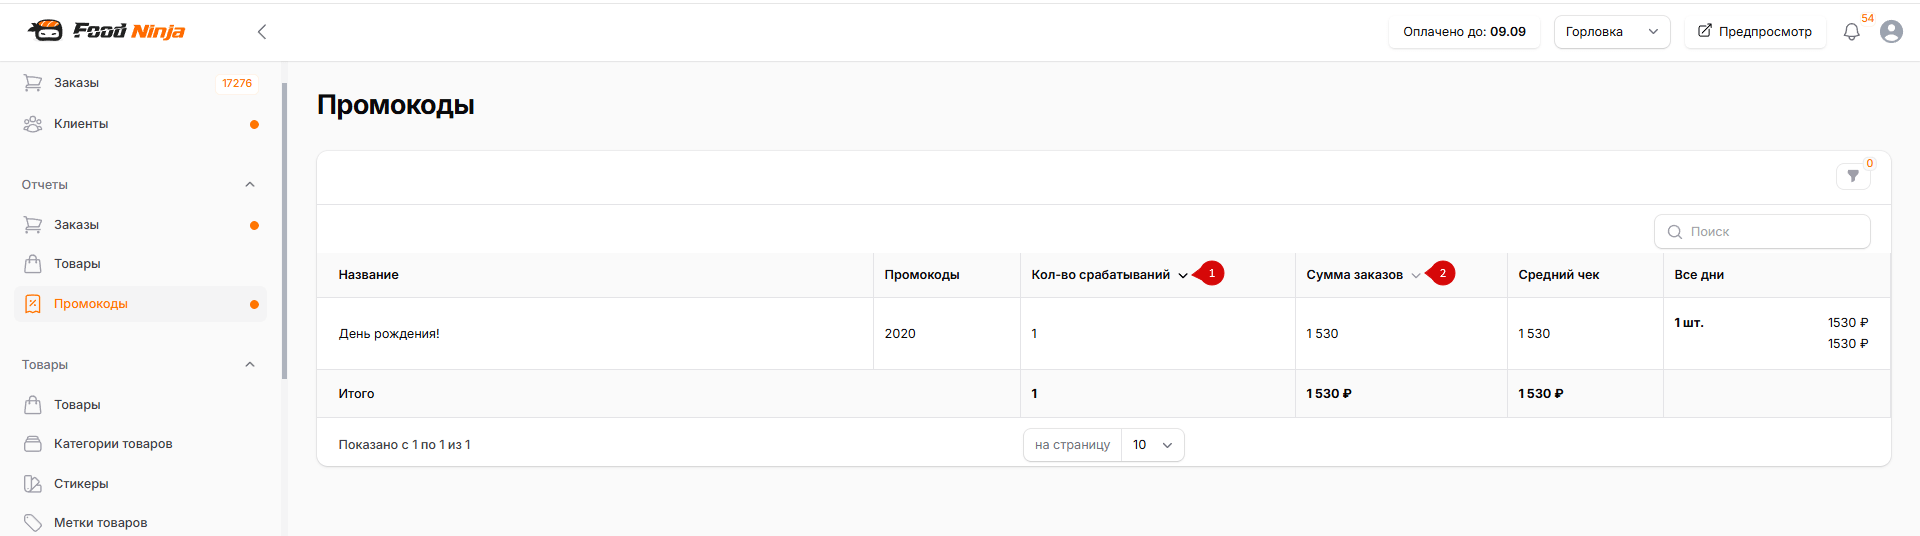Collapse the Отчеты section
Screen dimensions: 1920x536
click(250, 185)
